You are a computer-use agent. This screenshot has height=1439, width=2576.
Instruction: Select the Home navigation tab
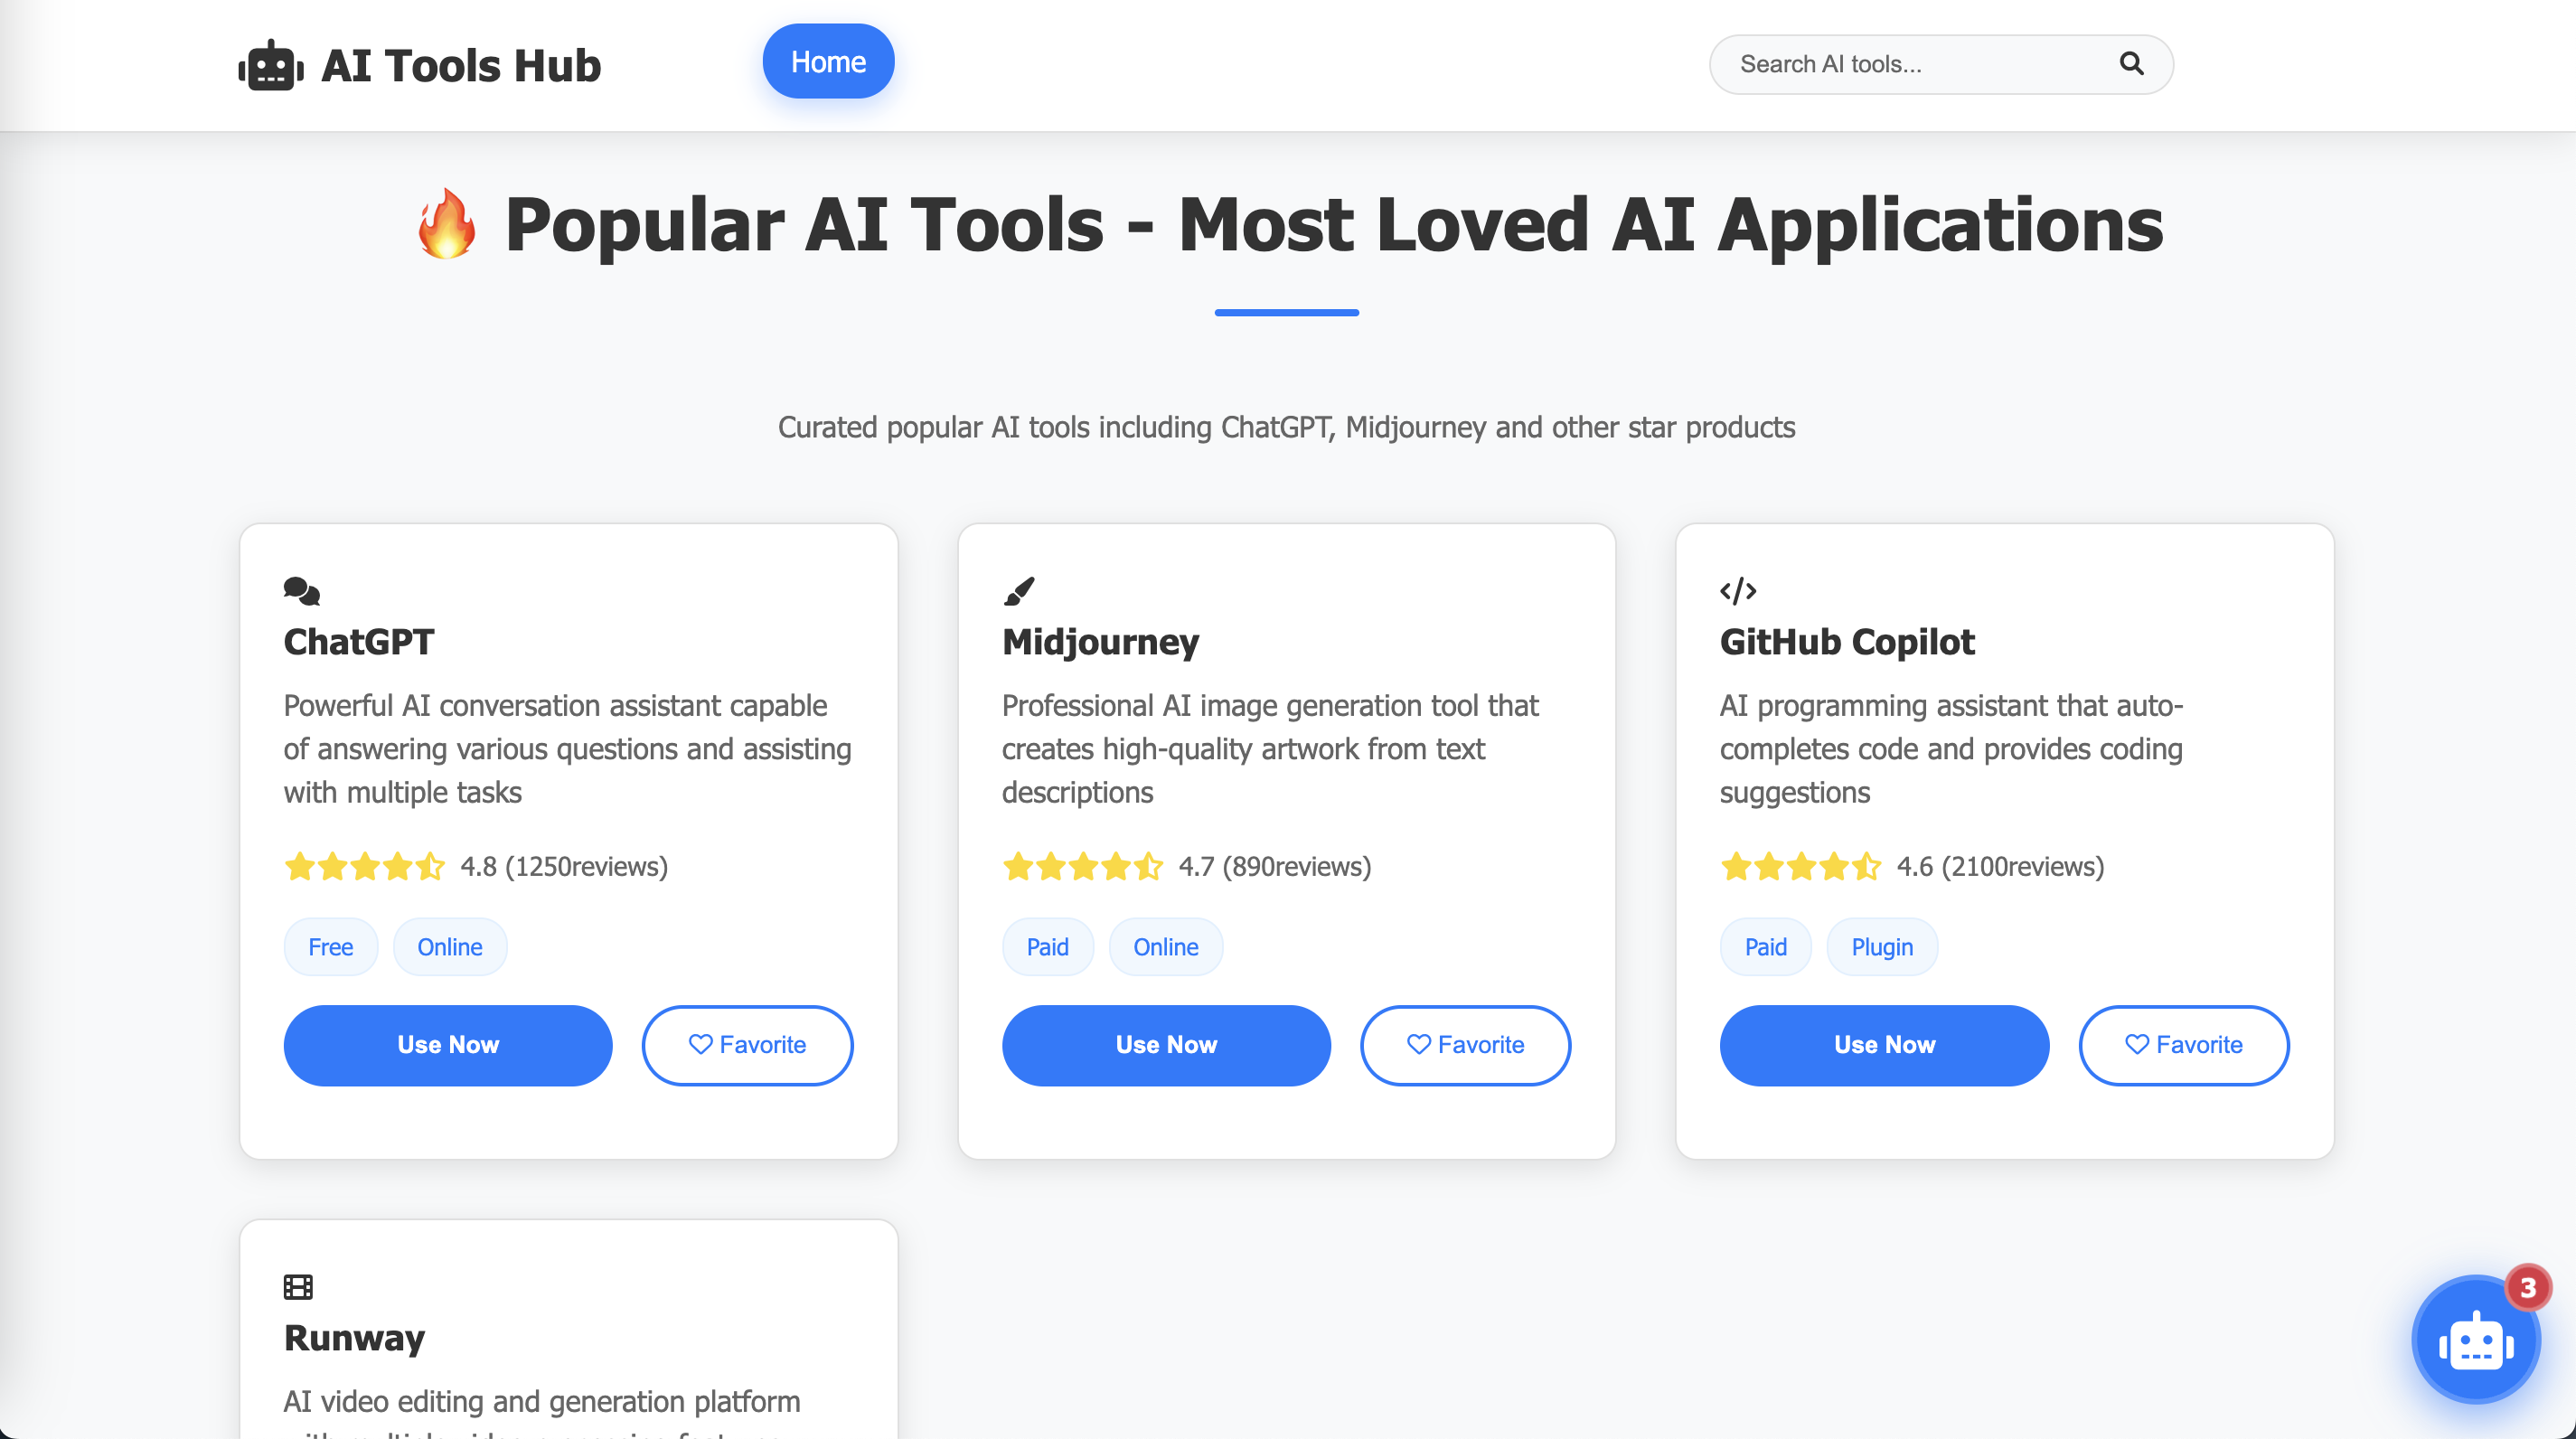click(828, 62)
